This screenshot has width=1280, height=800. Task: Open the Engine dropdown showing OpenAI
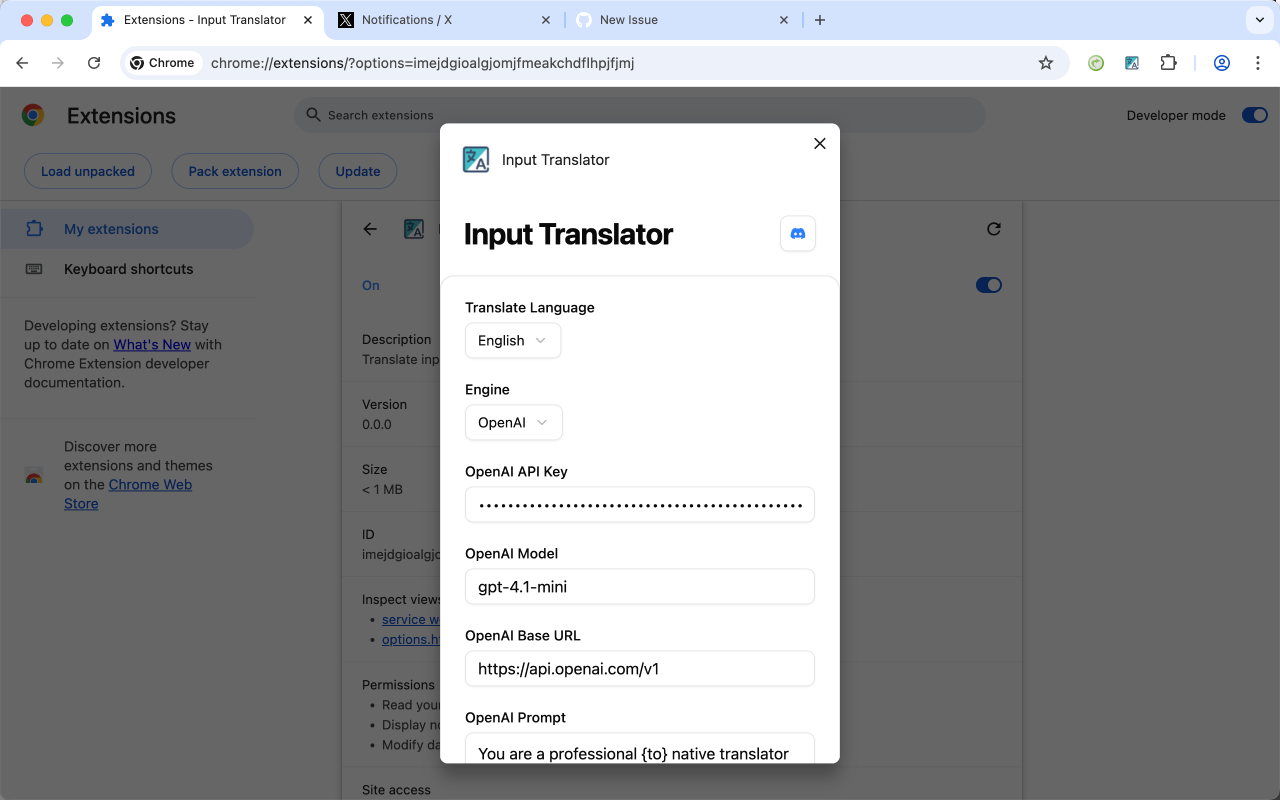pyautogui.click(x=513, y=422)
